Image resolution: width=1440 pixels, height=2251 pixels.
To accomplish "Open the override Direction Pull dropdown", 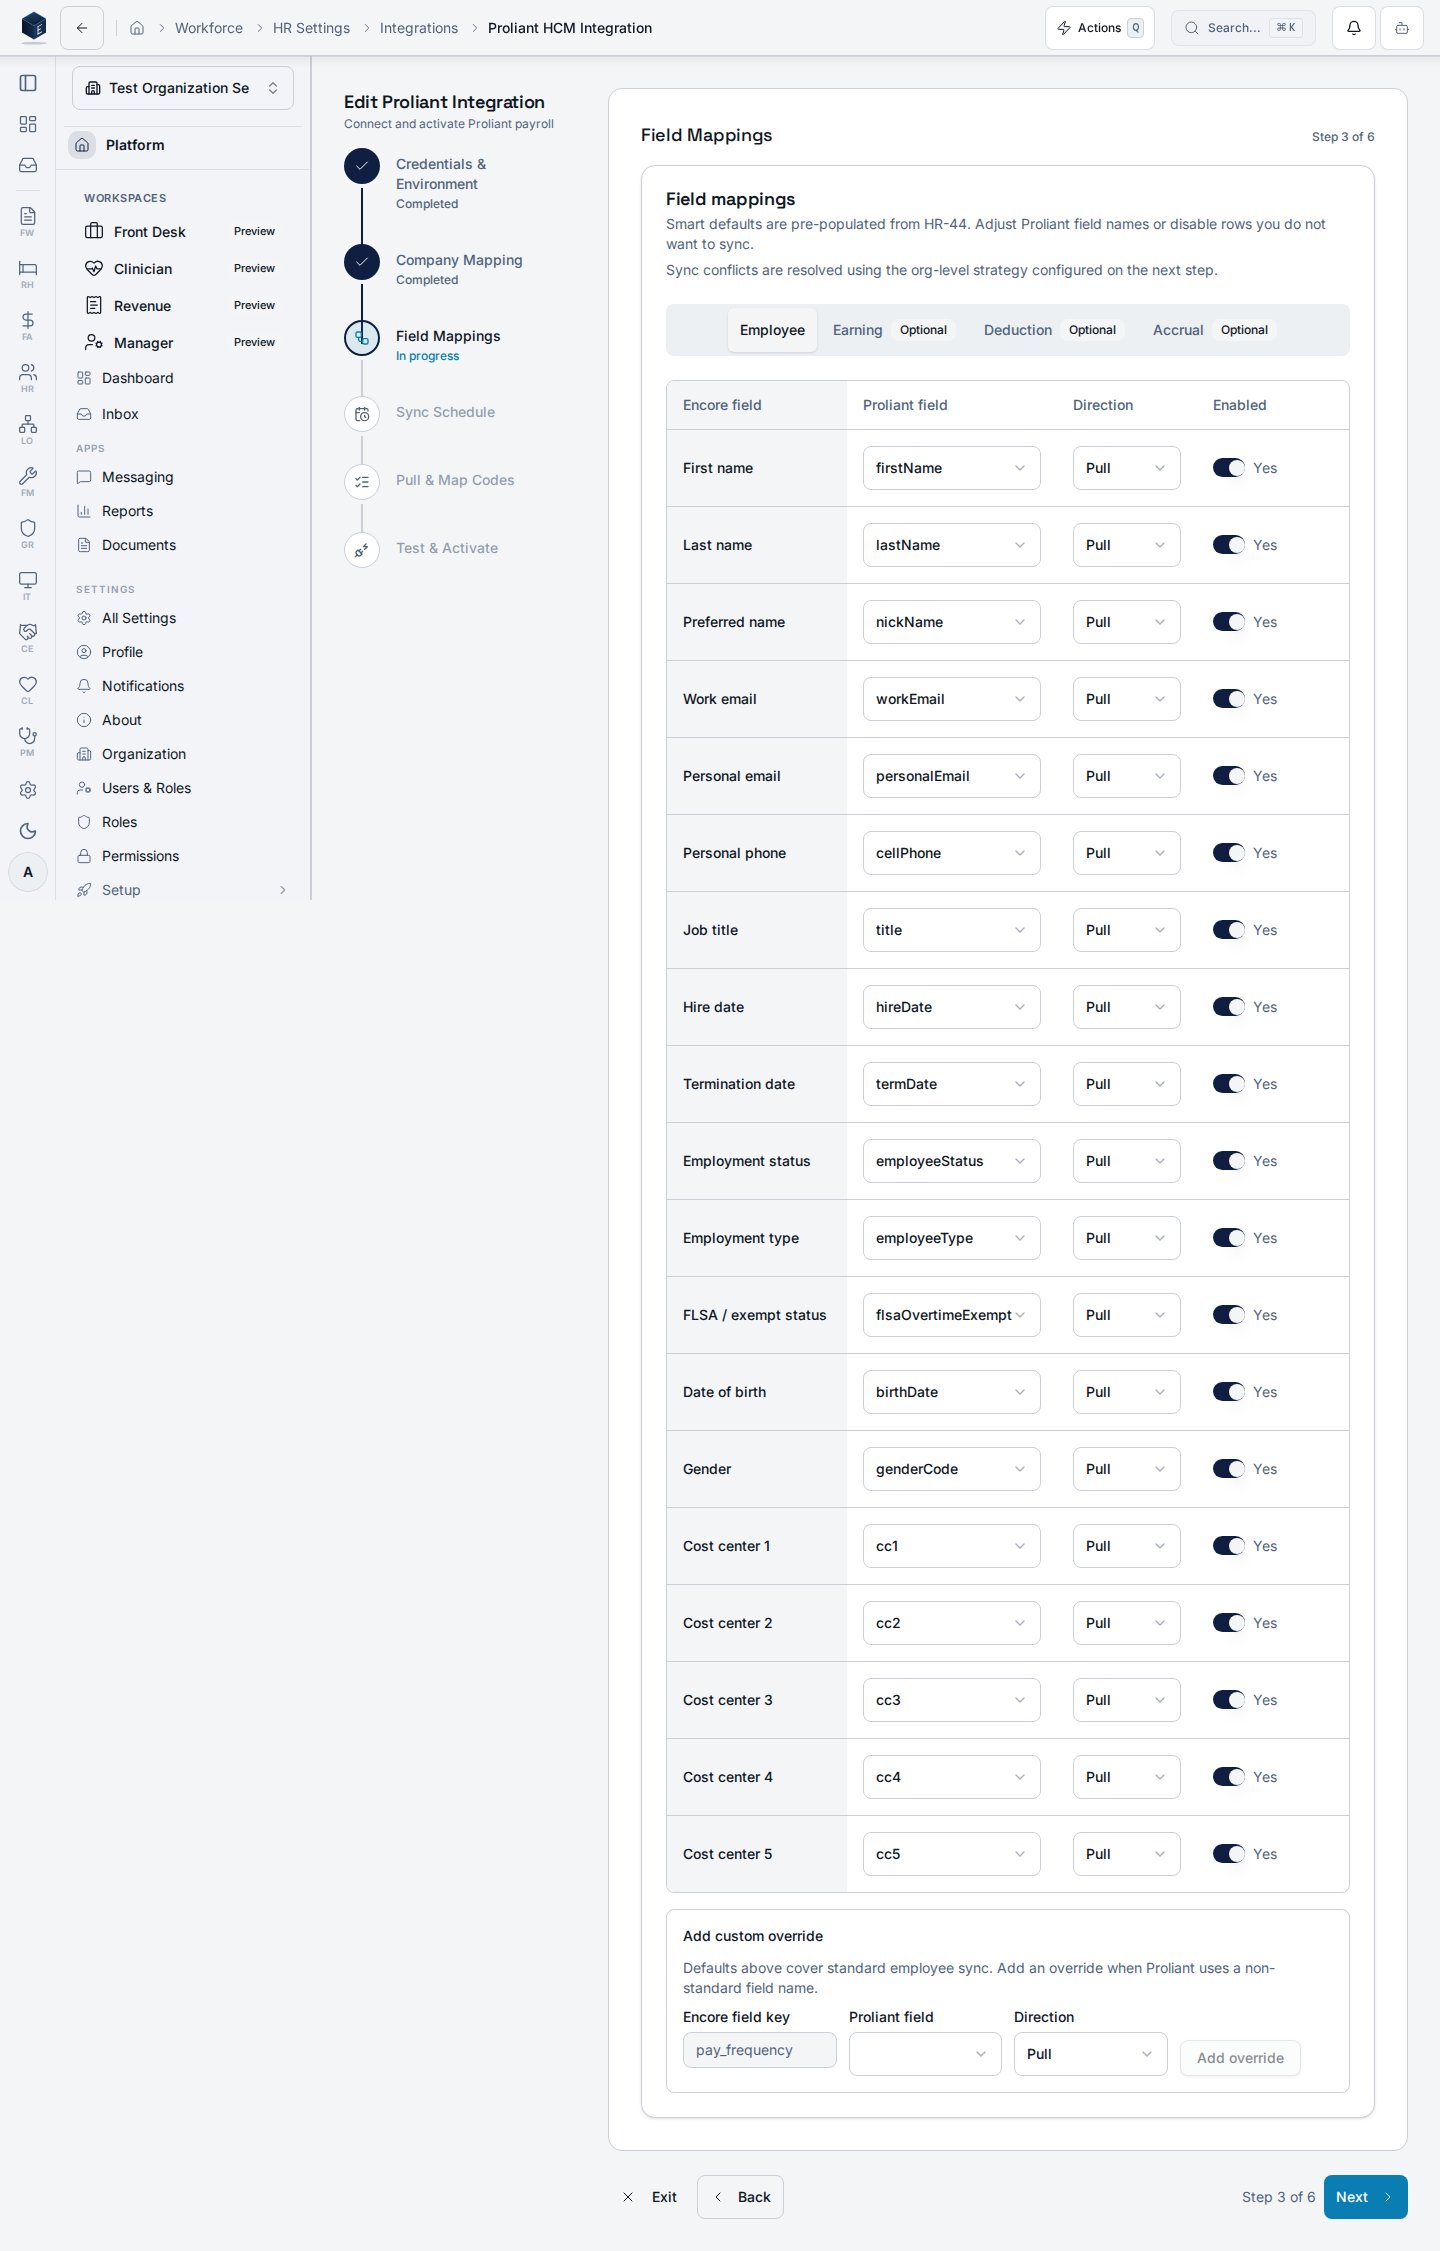I will click(x=1090, y=2054).
